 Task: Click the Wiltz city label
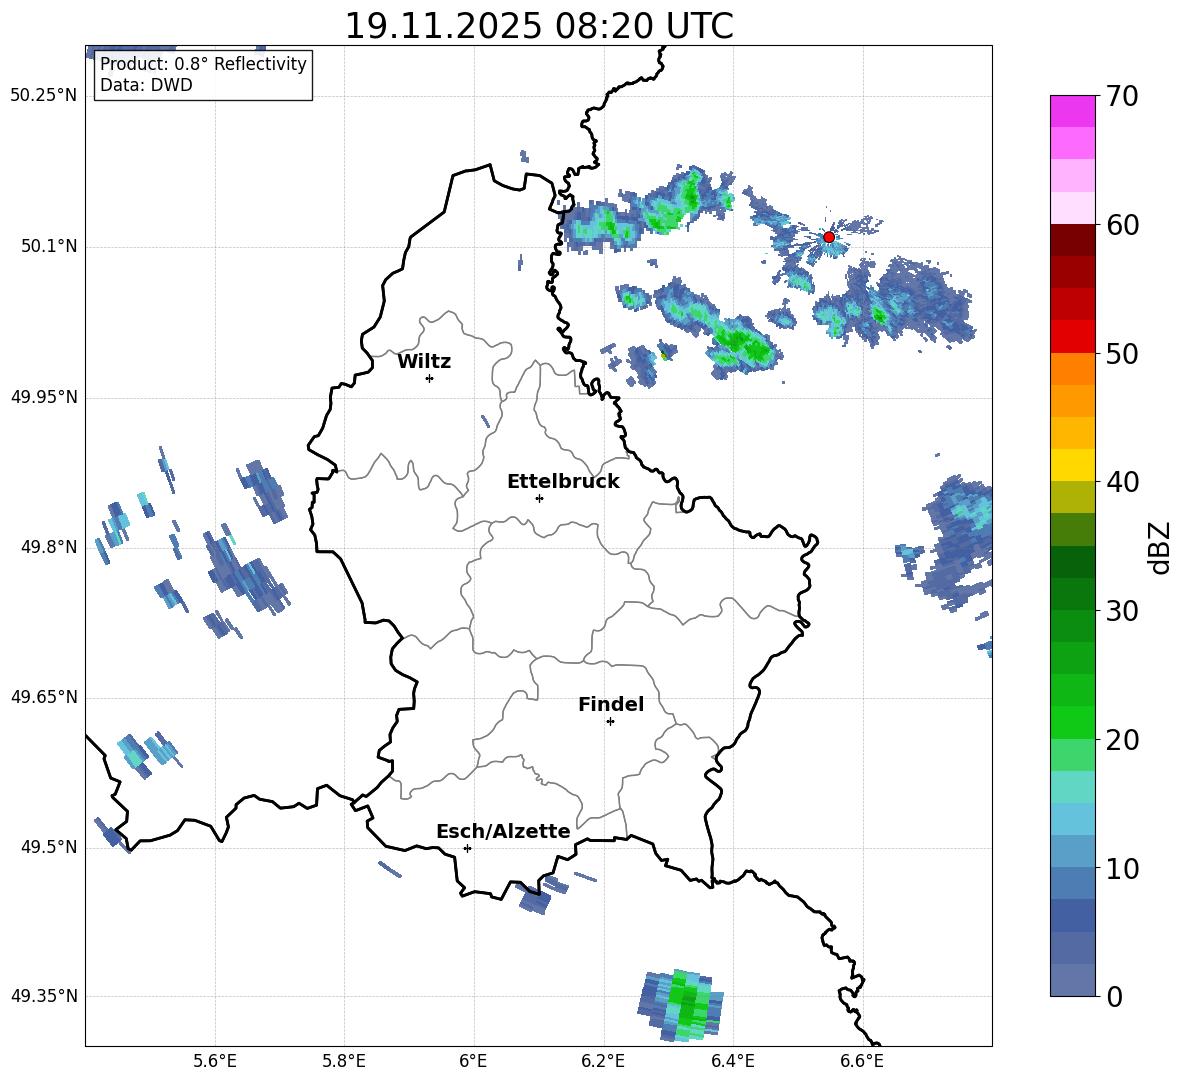(x=424, y=362)
